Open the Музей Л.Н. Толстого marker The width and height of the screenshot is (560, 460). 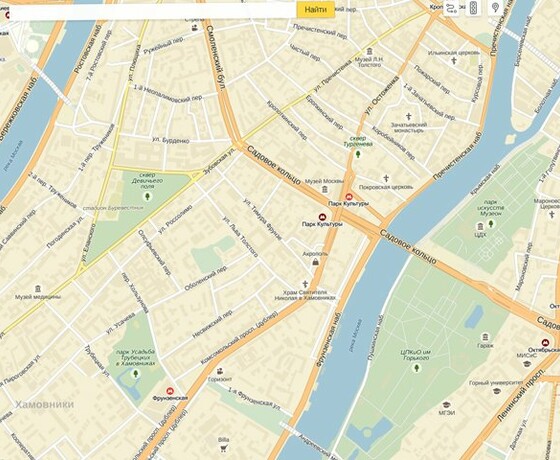point(369,51)
